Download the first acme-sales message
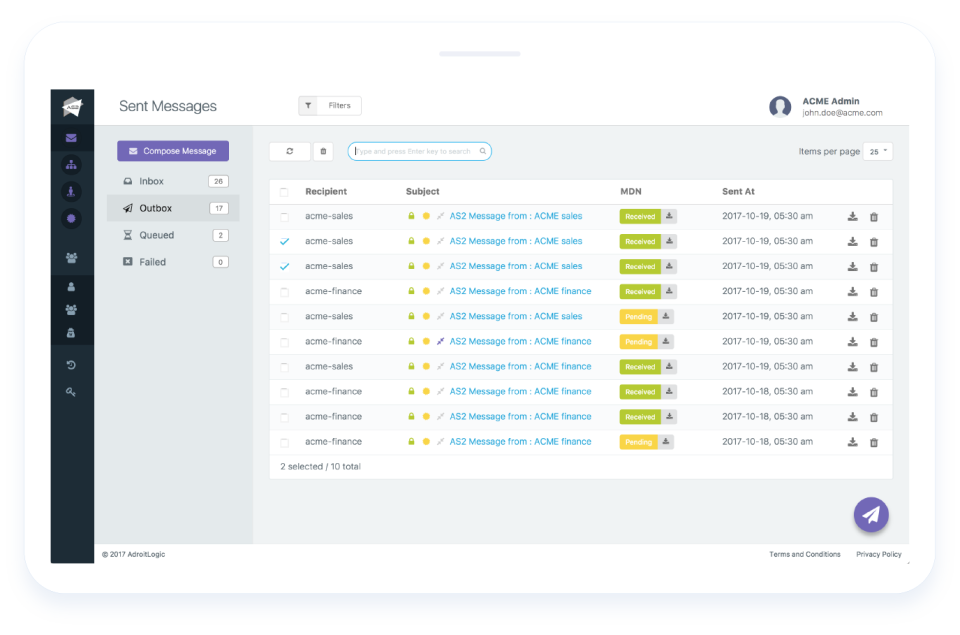 [852, 215]
